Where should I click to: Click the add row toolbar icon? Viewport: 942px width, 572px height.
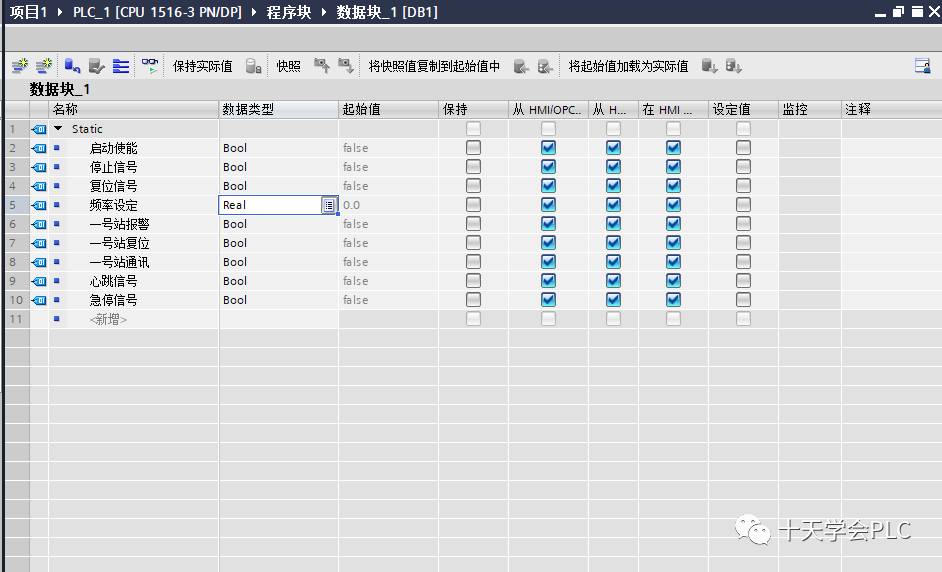point(44,66)
